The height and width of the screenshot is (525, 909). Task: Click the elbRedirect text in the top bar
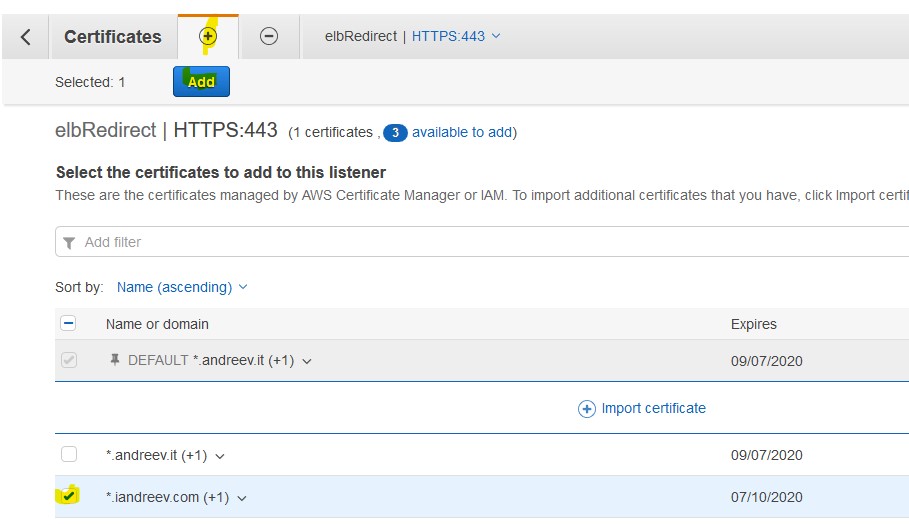[361, 36]
